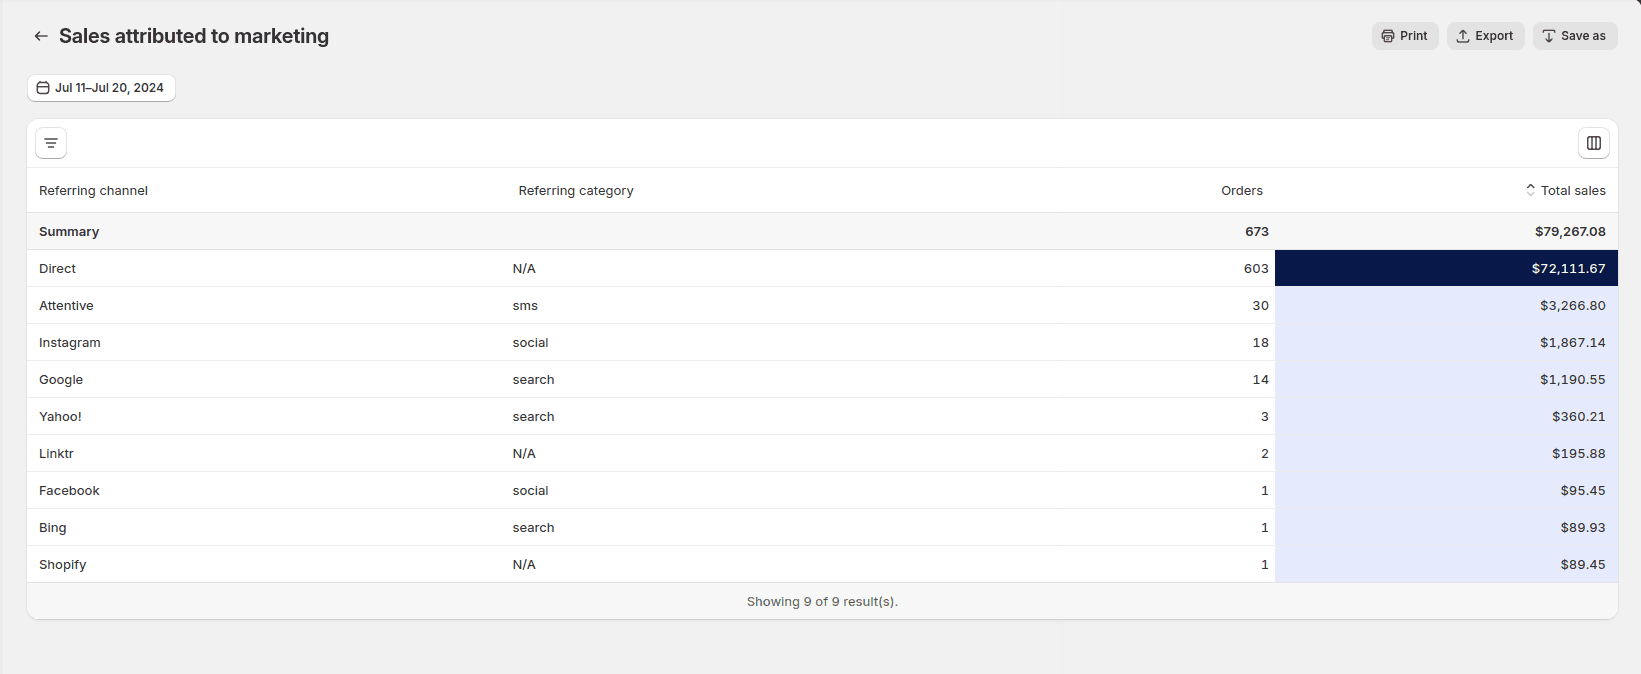
Task: Click the Orders column header
Action: point(1241,190)
